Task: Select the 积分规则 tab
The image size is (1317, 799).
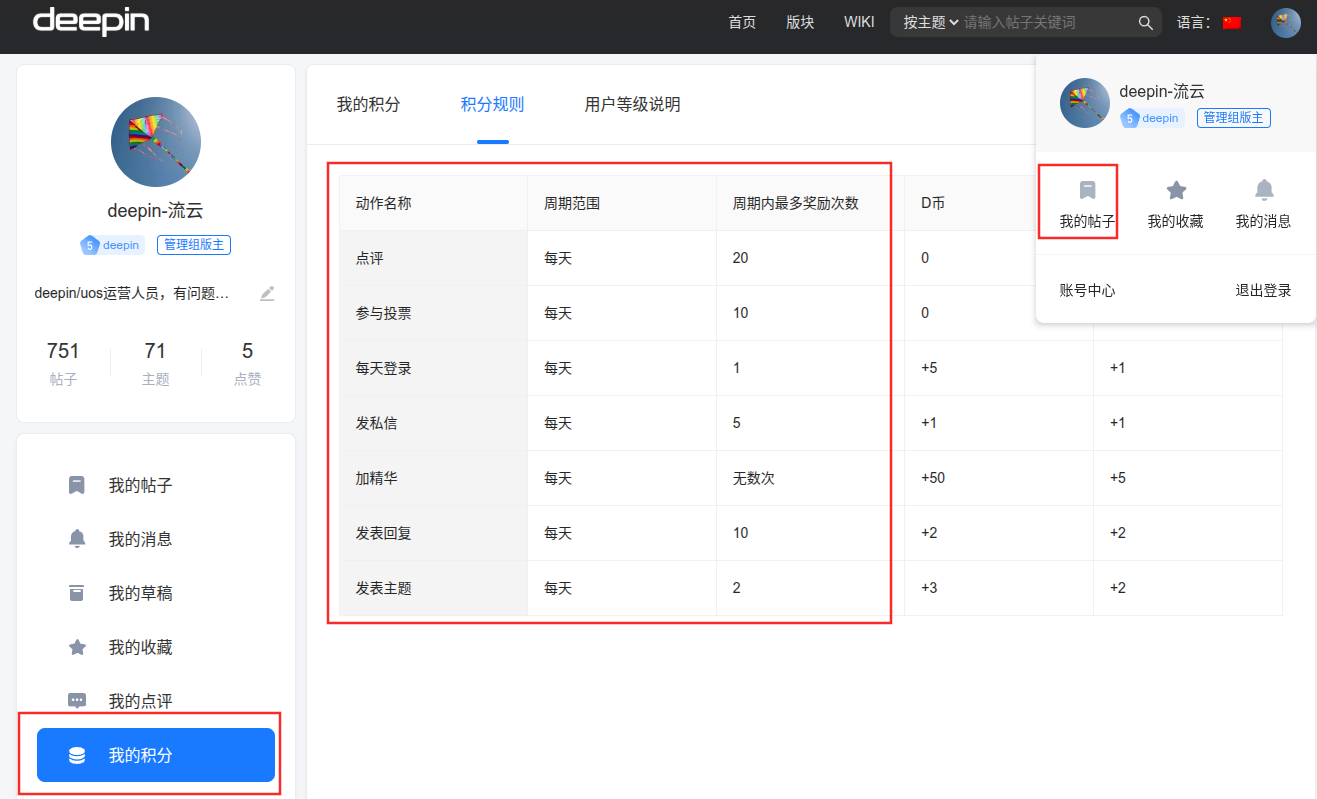Action: click(x=493, y=104)
